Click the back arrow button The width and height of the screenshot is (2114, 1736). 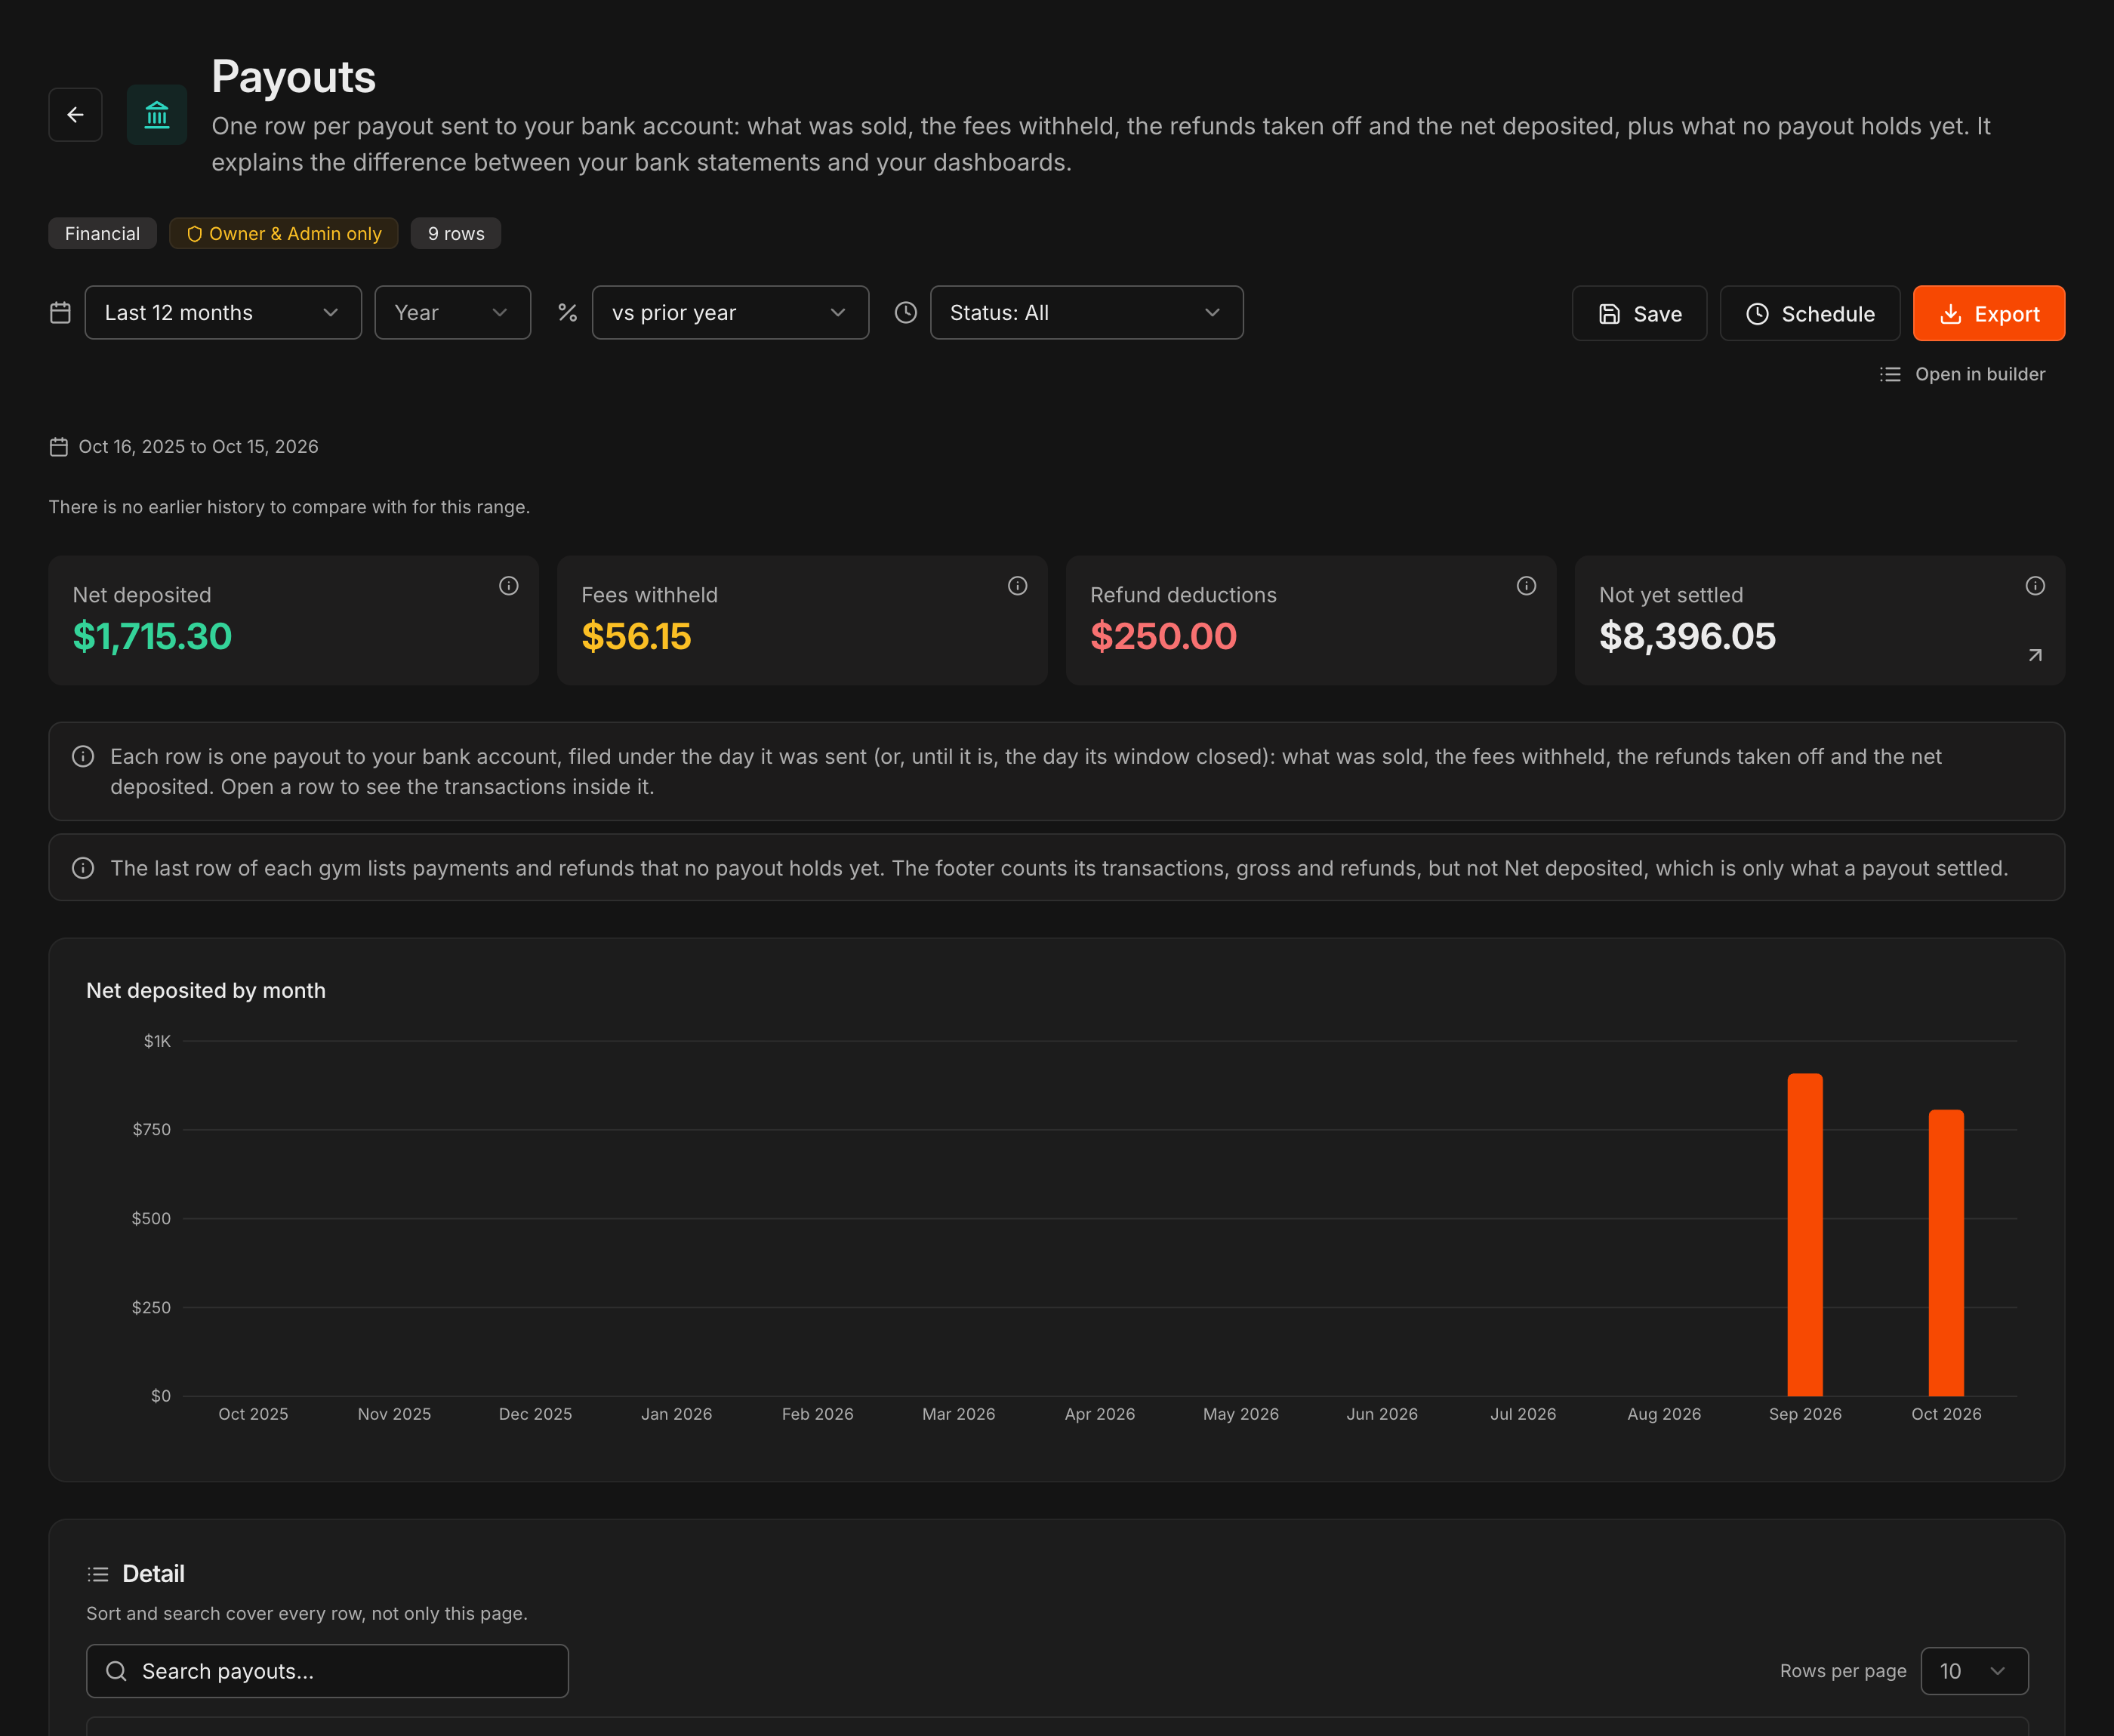[x=75, y=115]
